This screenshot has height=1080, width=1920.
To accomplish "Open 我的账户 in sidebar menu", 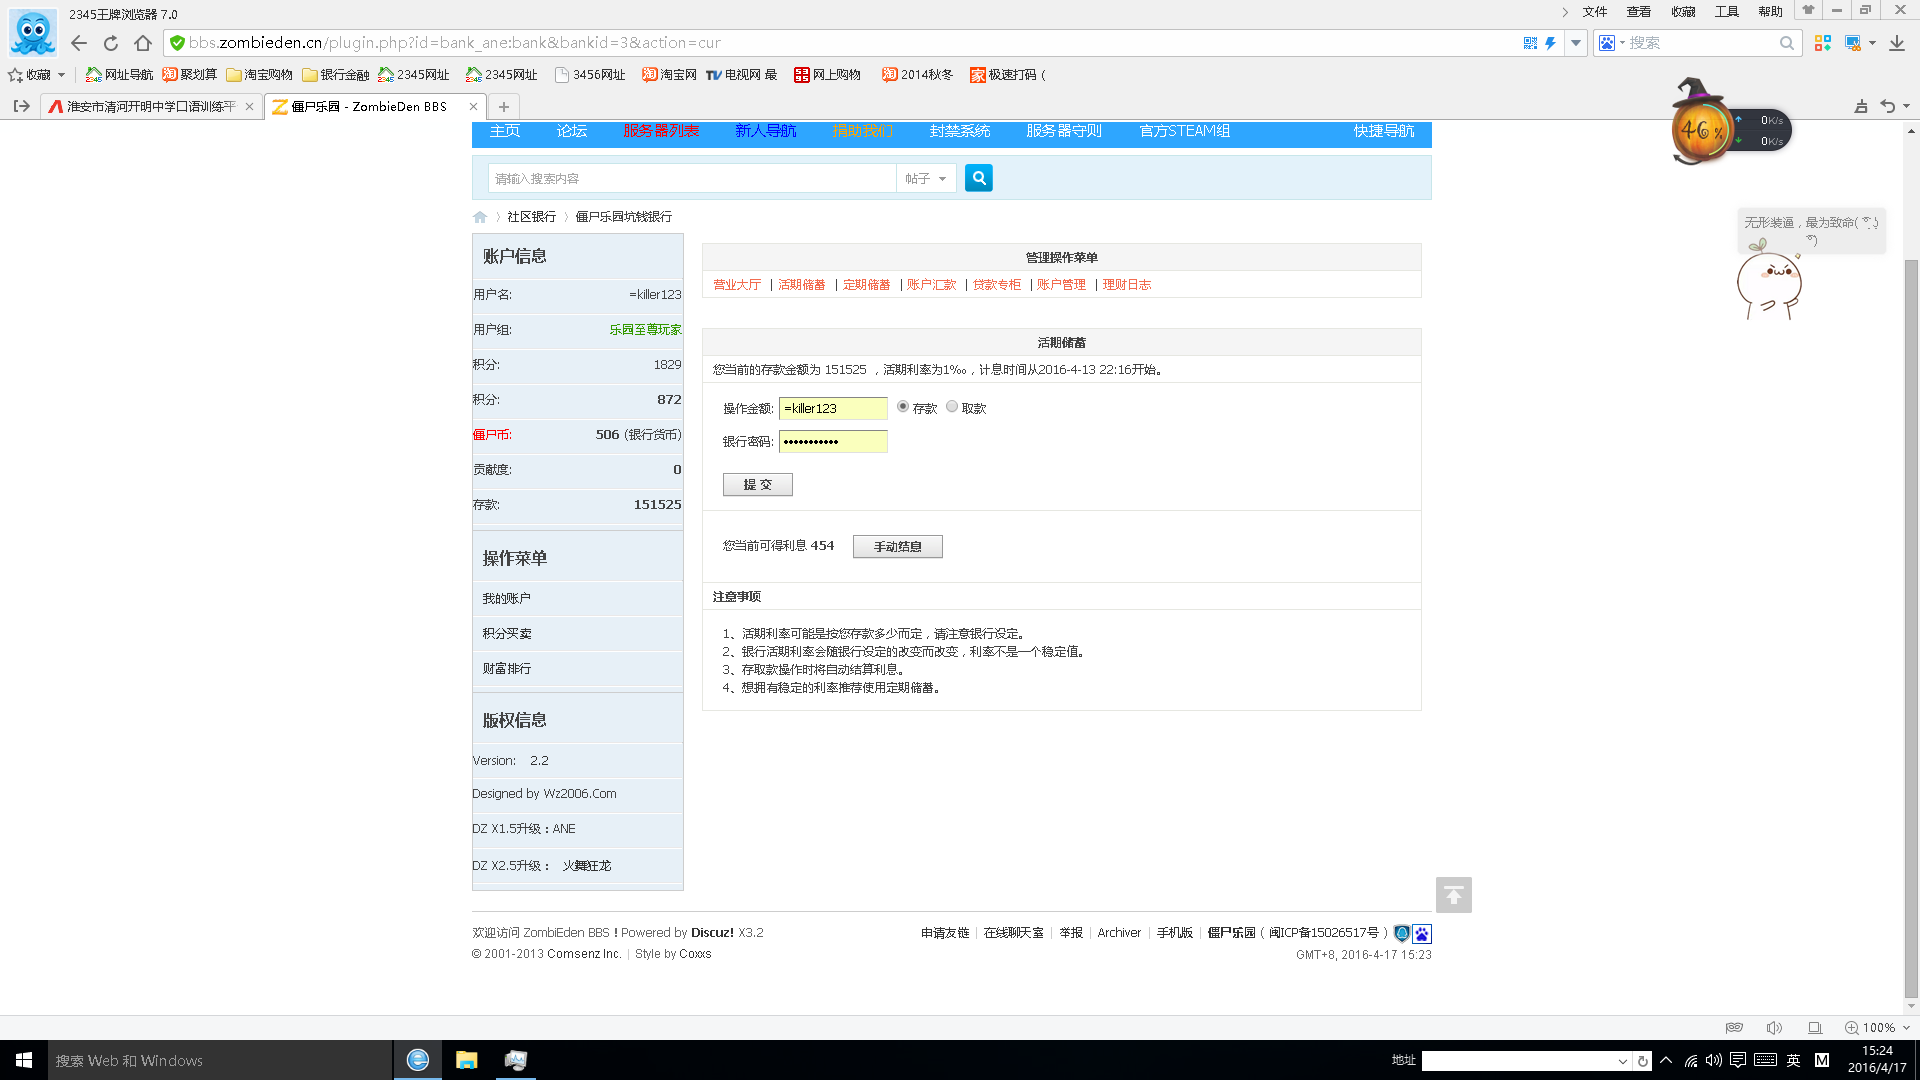I will (507, 598).
